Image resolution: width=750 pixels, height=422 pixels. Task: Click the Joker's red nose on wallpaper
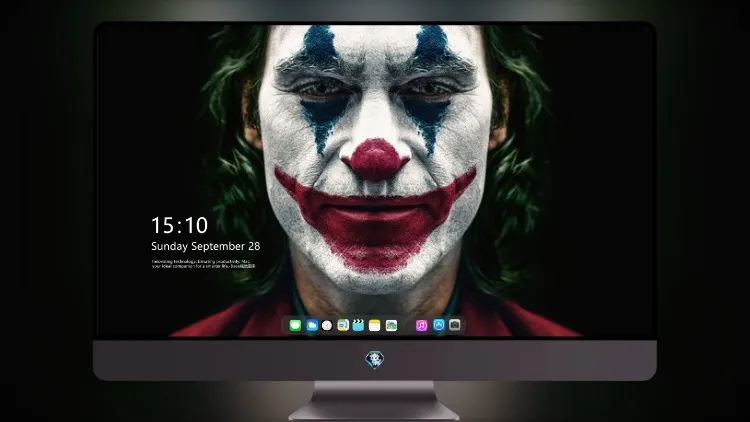pyautogui.click(x=375, y=160)
